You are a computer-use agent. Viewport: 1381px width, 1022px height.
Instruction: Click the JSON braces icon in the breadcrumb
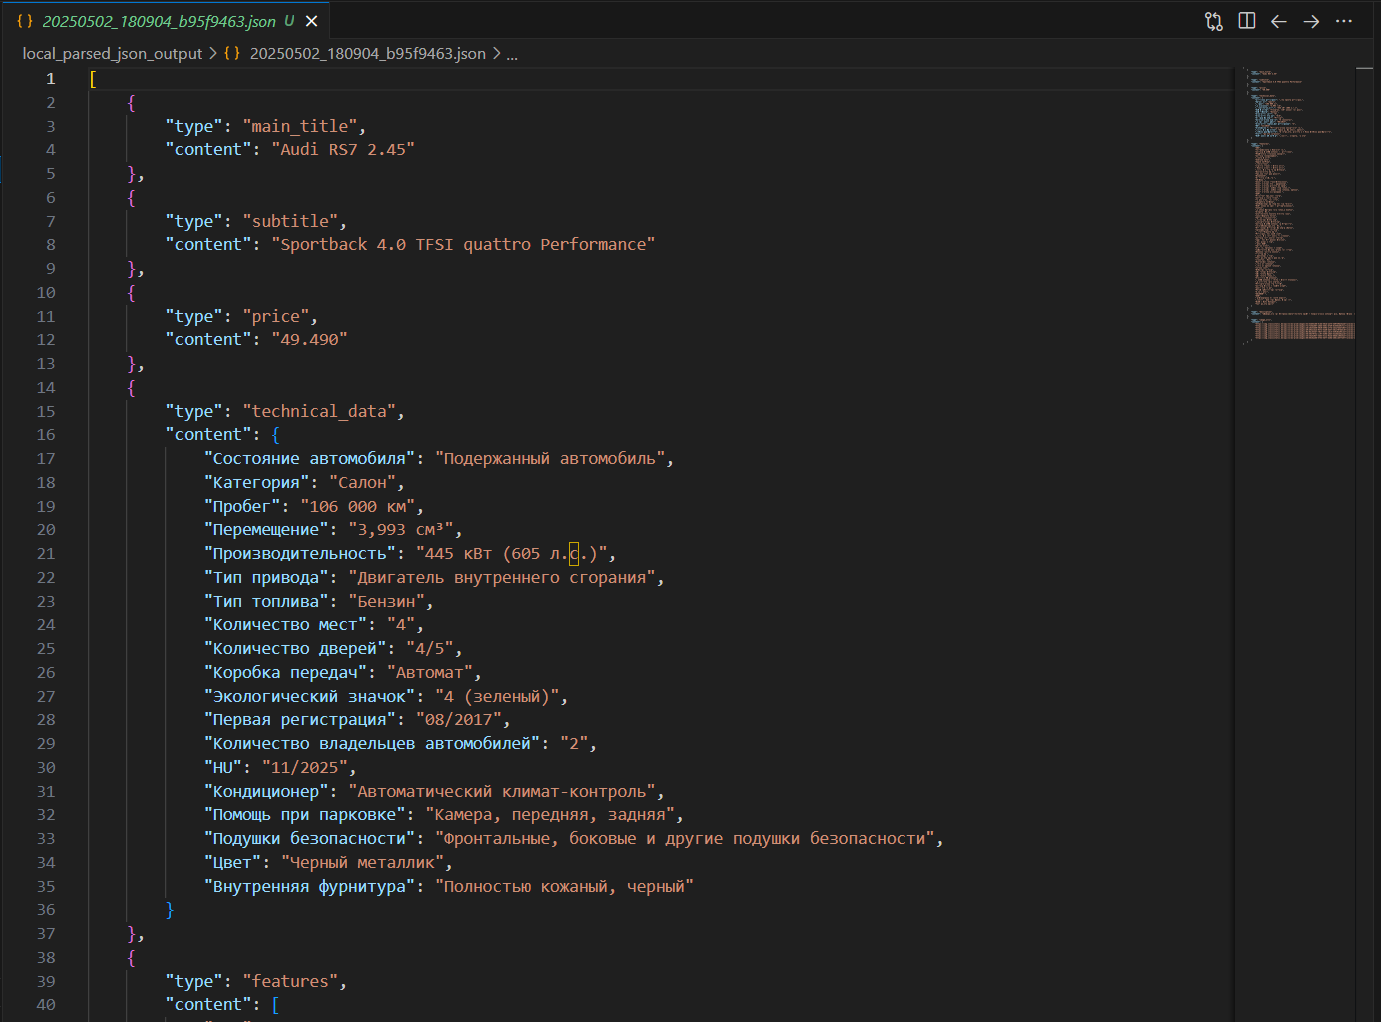click(231, 53)
